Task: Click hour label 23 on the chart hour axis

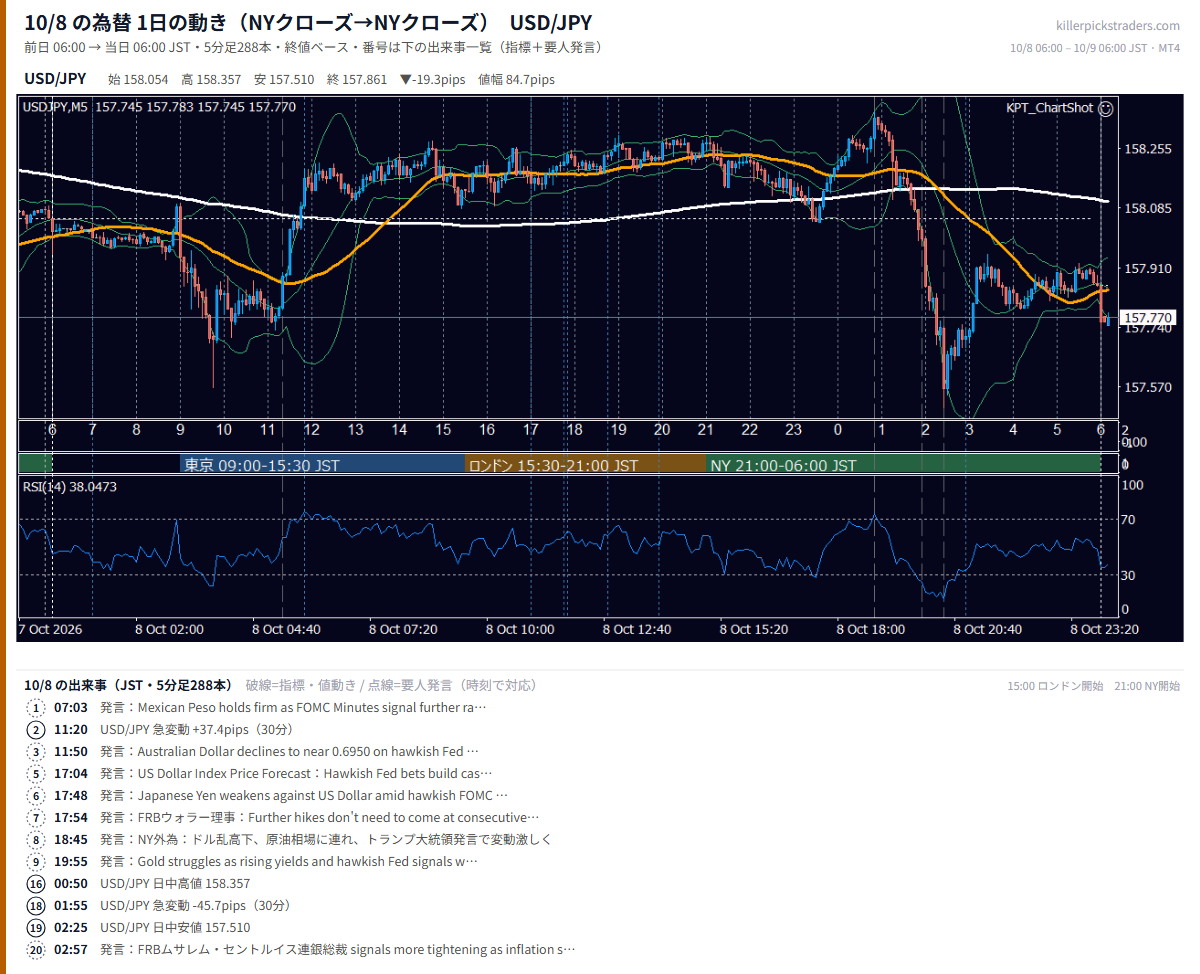Action: (x=793, y=429)
